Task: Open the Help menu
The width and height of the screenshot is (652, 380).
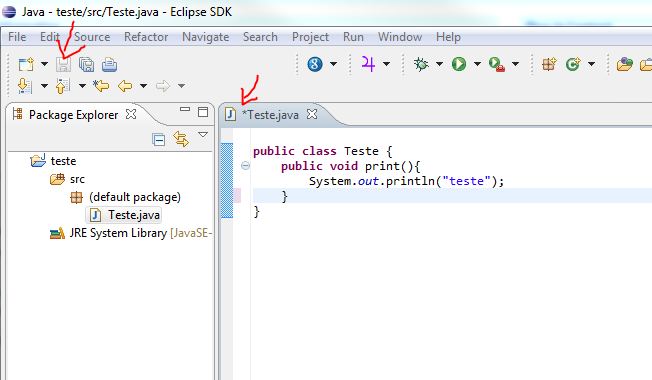Action: [x=448, y=37]
